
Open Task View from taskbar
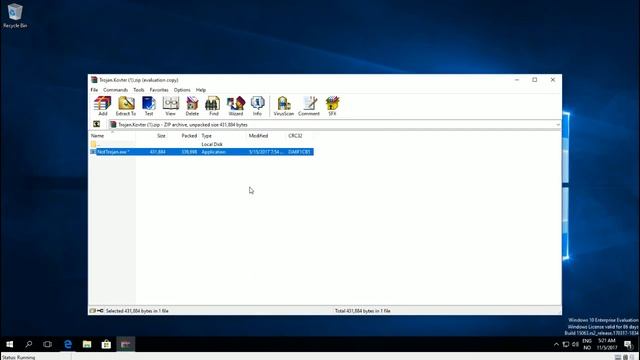coord(47,344)
